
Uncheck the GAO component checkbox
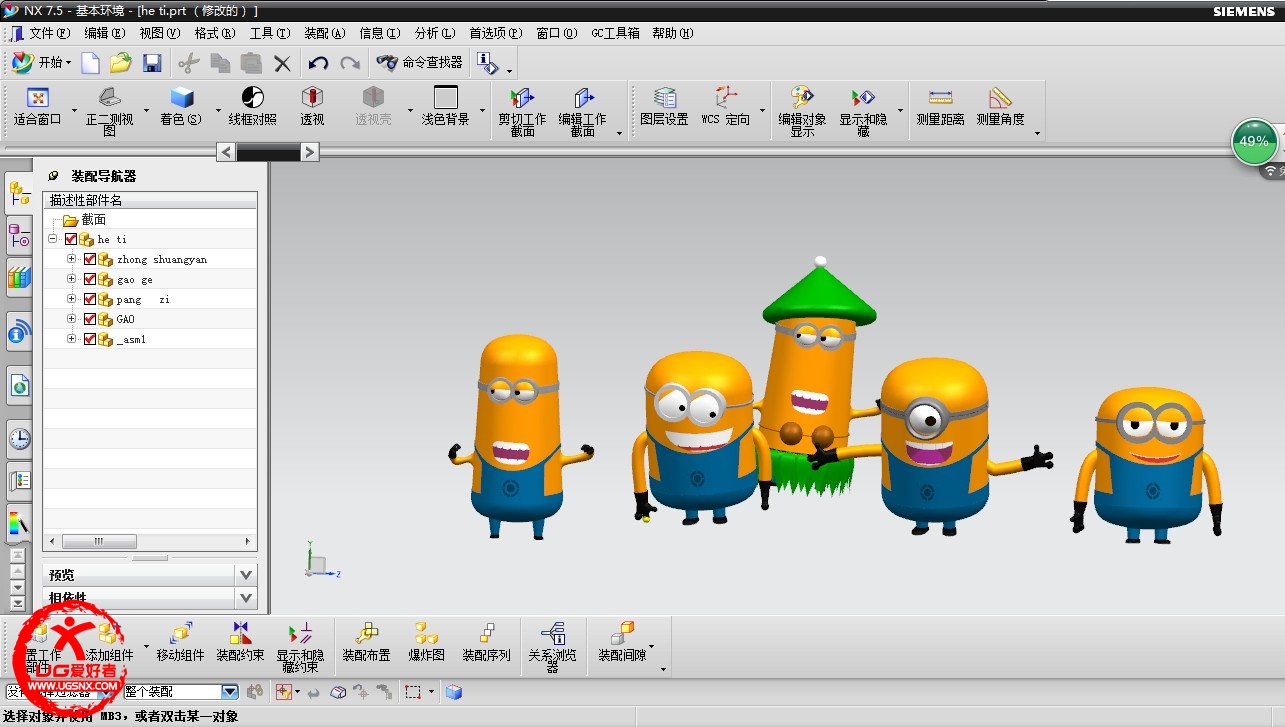(90, 319)
